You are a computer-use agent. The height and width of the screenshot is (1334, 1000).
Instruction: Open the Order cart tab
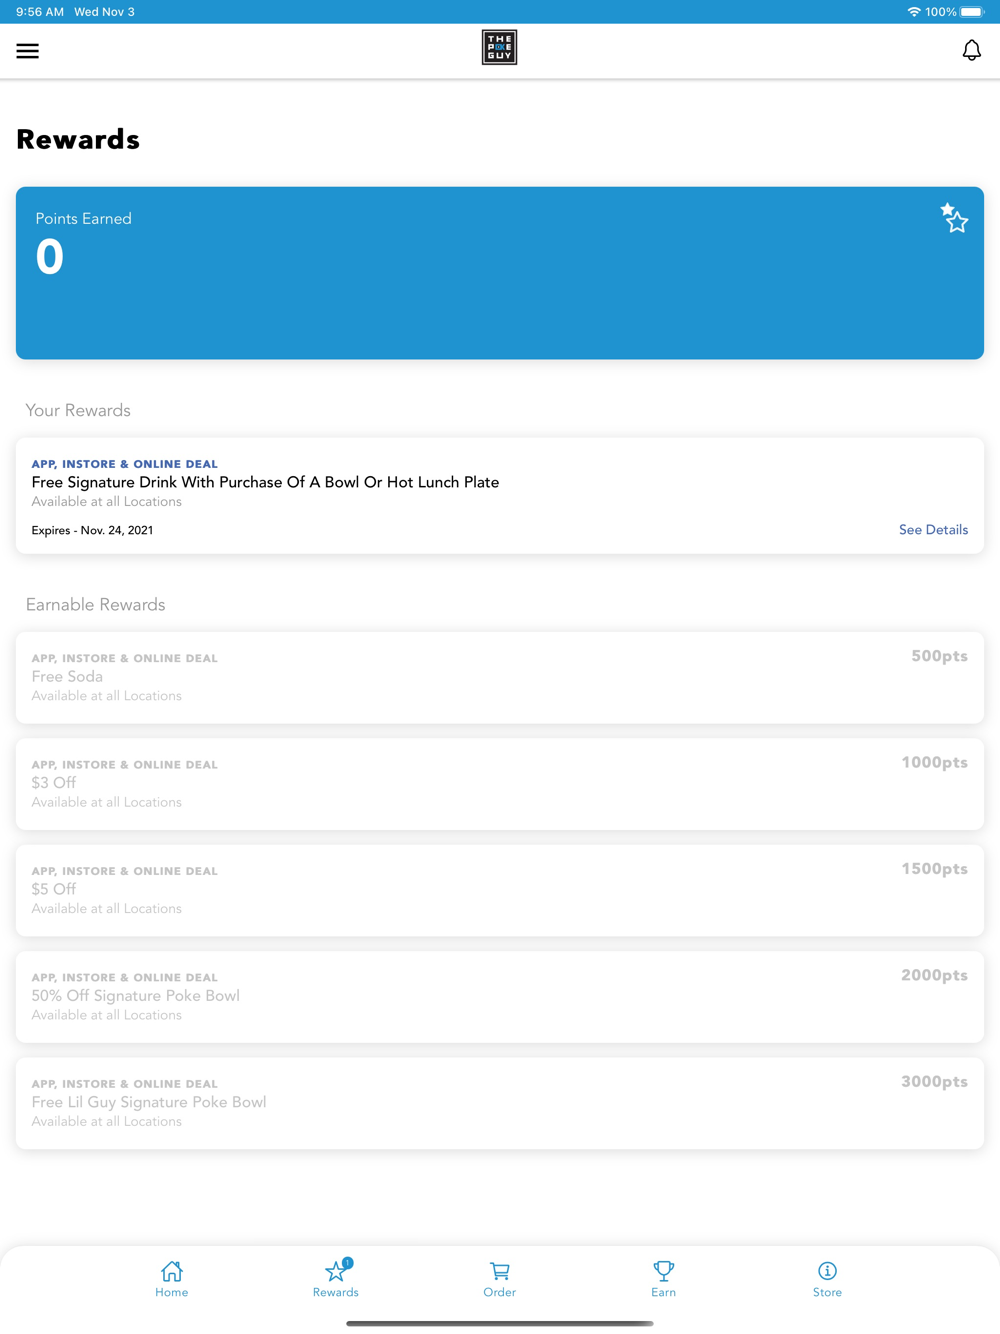499,1278
